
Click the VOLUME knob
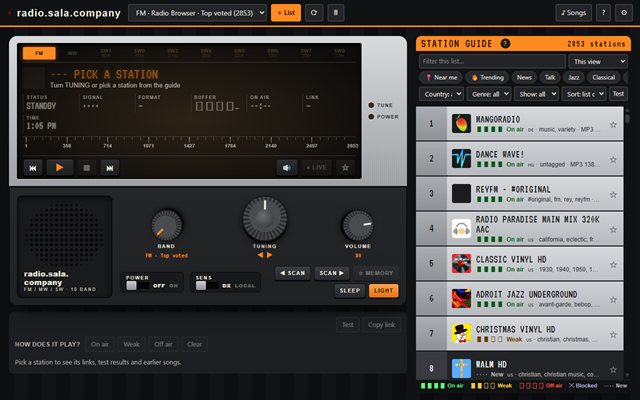pyautogui.click(x=358, y=225)
